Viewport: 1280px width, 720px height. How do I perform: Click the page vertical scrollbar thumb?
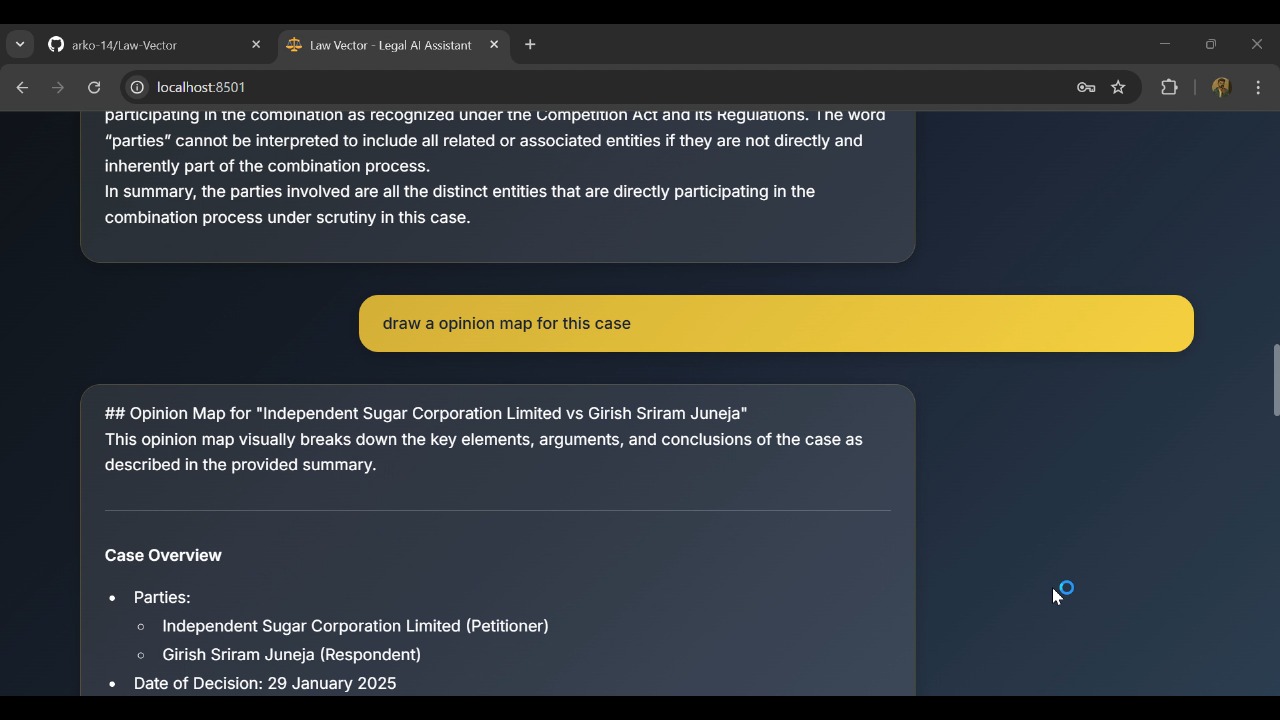pyautogui.click(x=1275, y=380)
